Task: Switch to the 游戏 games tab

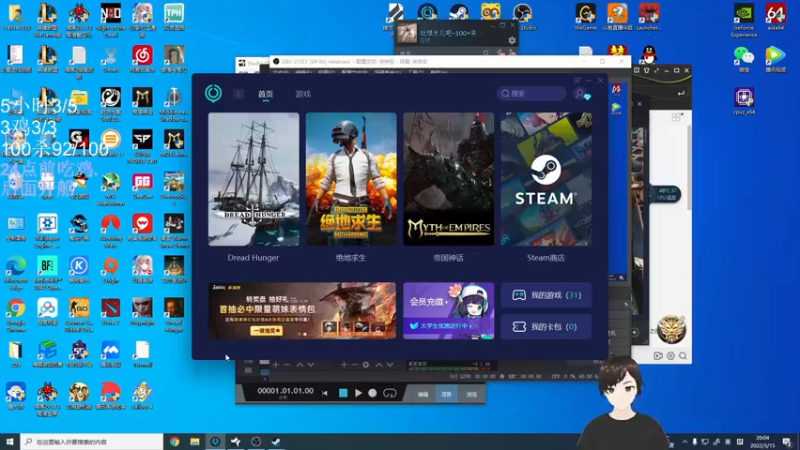Action: pyautogui.click(x=303, y=94)
